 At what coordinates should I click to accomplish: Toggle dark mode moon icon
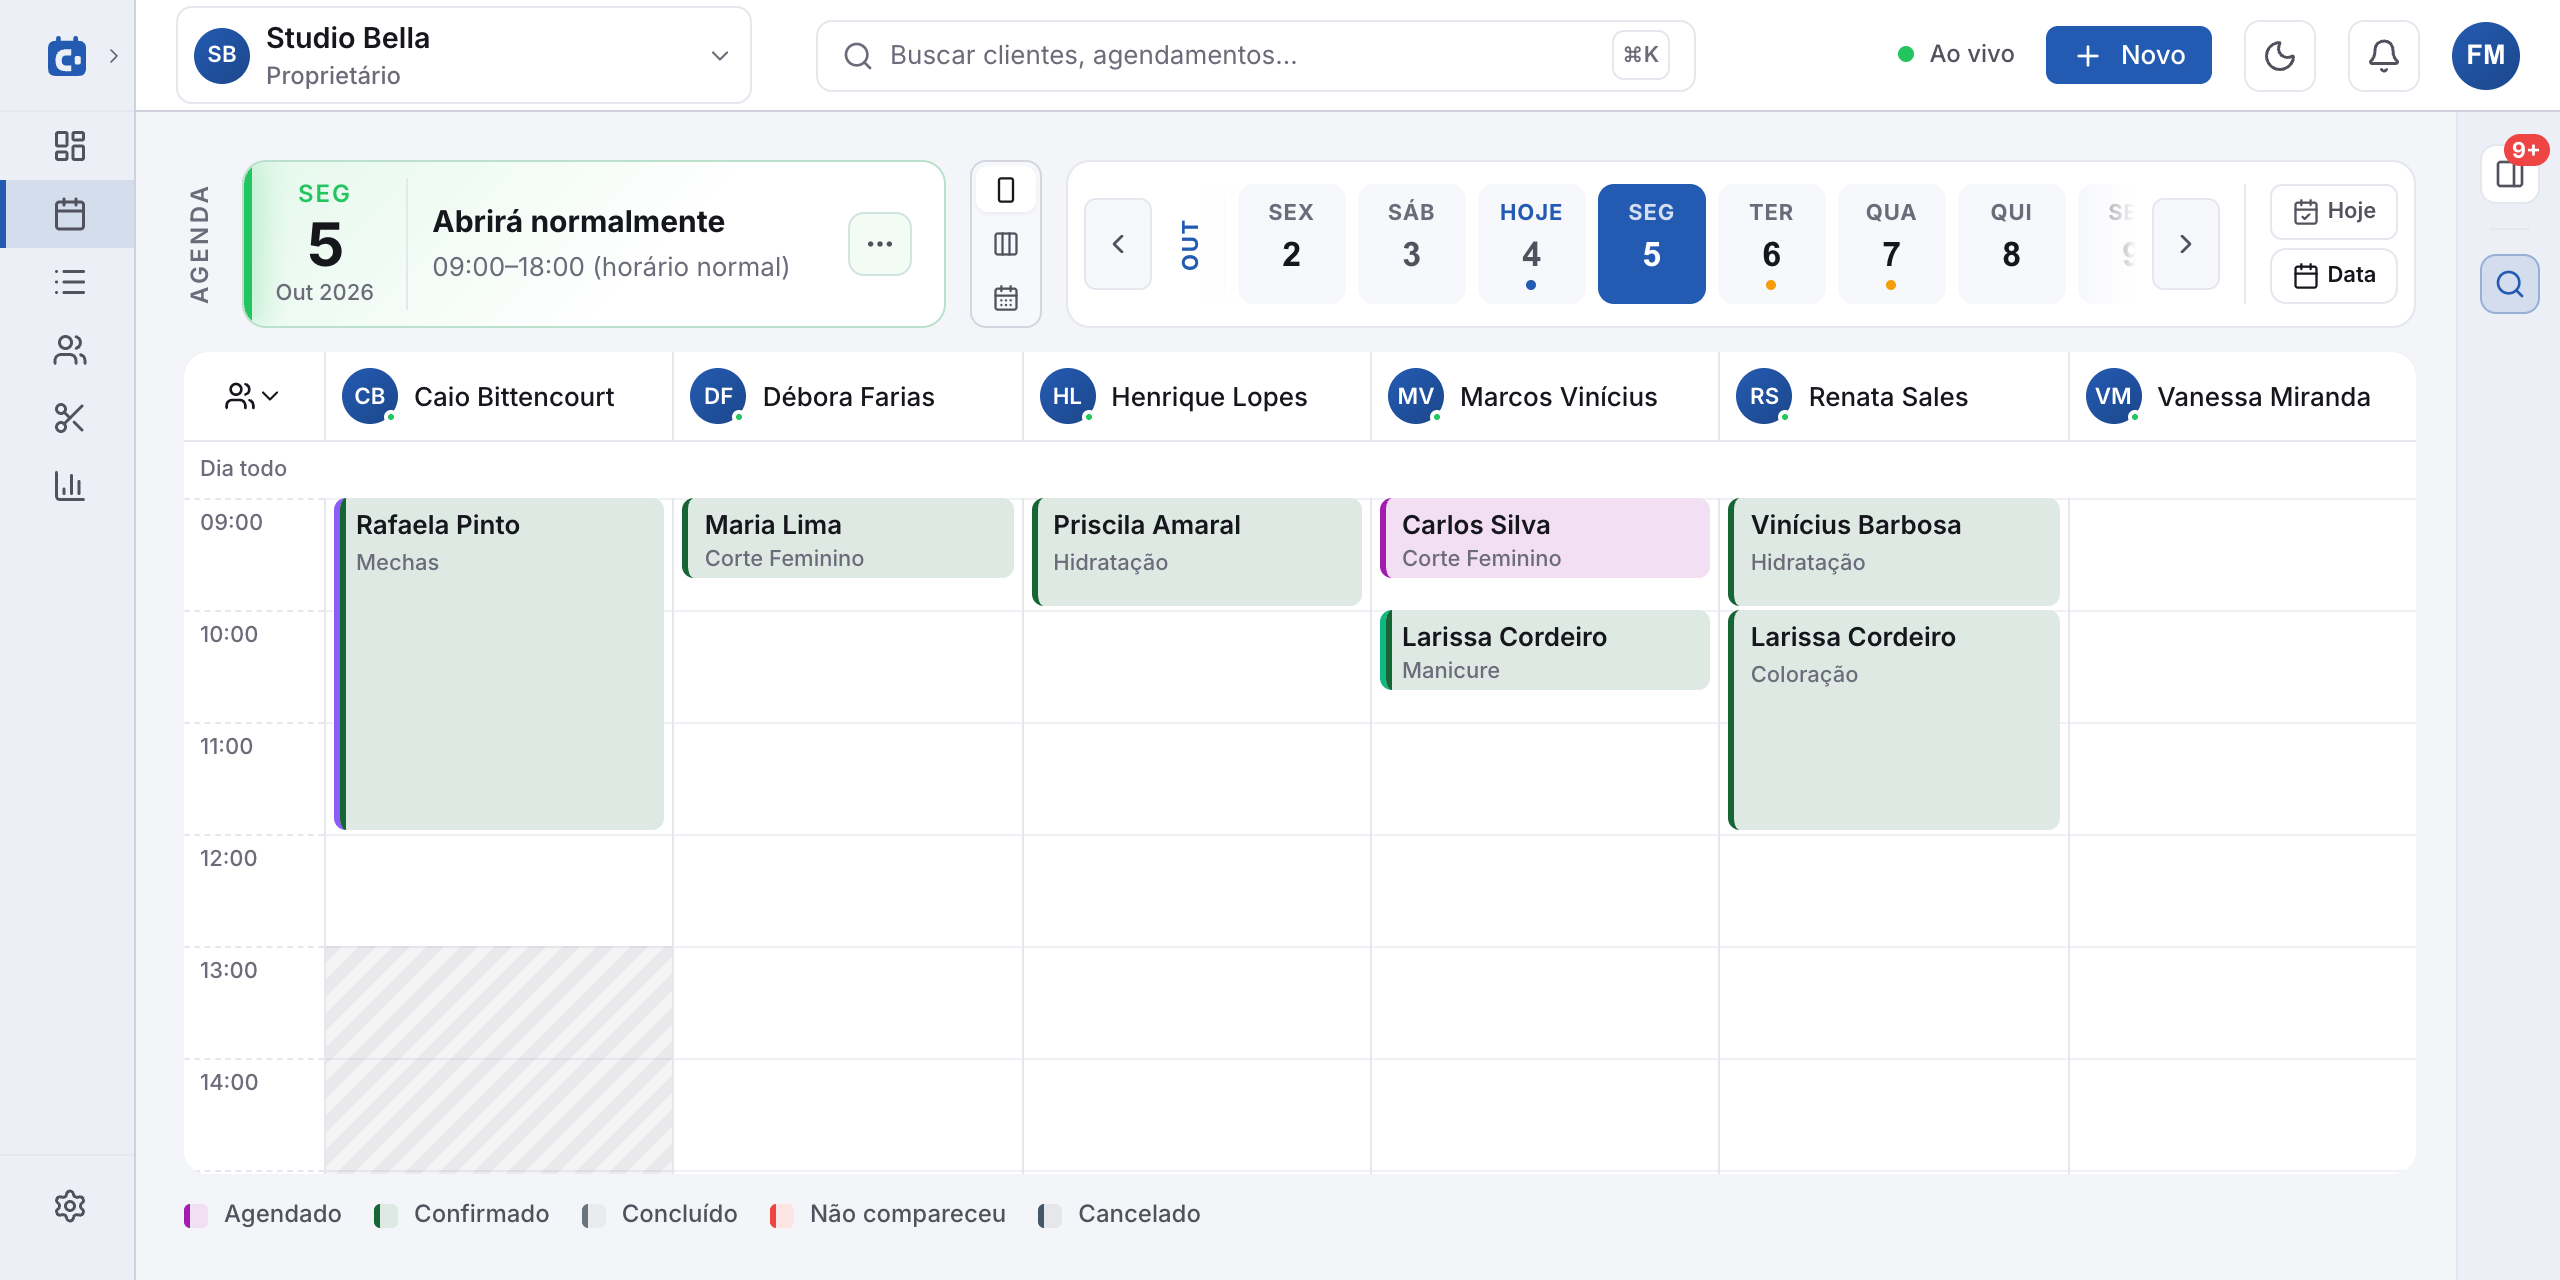pyautogui.click(x=2279, y=56)
